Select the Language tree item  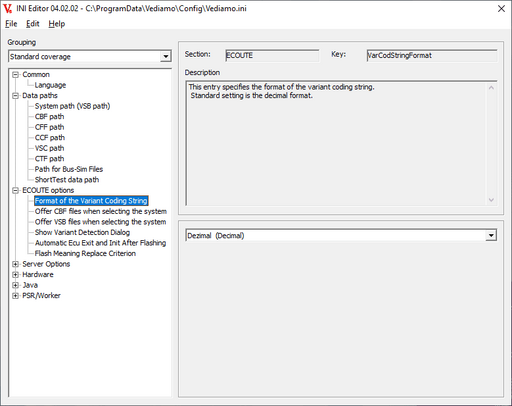[50, 85]
